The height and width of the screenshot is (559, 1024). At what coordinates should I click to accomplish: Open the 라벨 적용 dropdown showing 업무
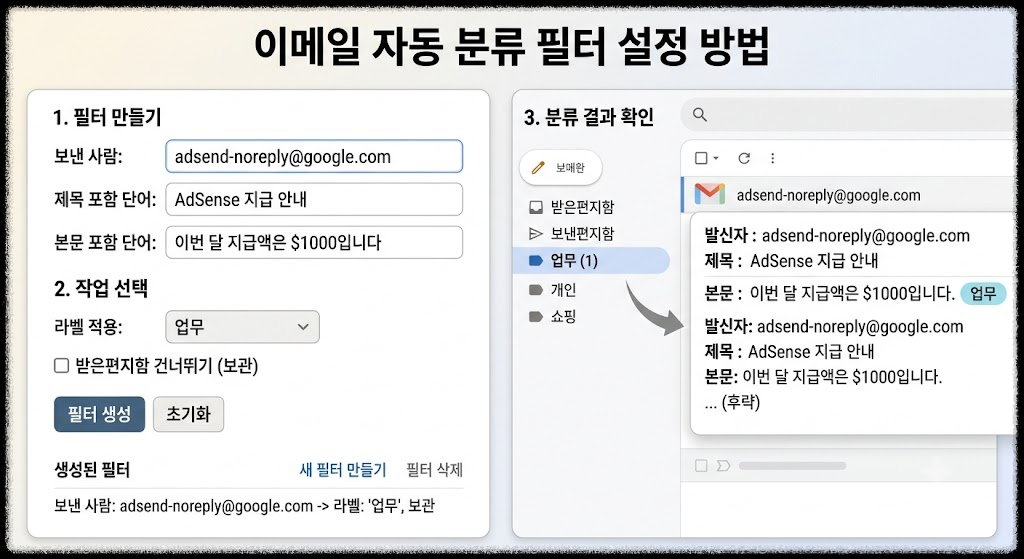242,327
